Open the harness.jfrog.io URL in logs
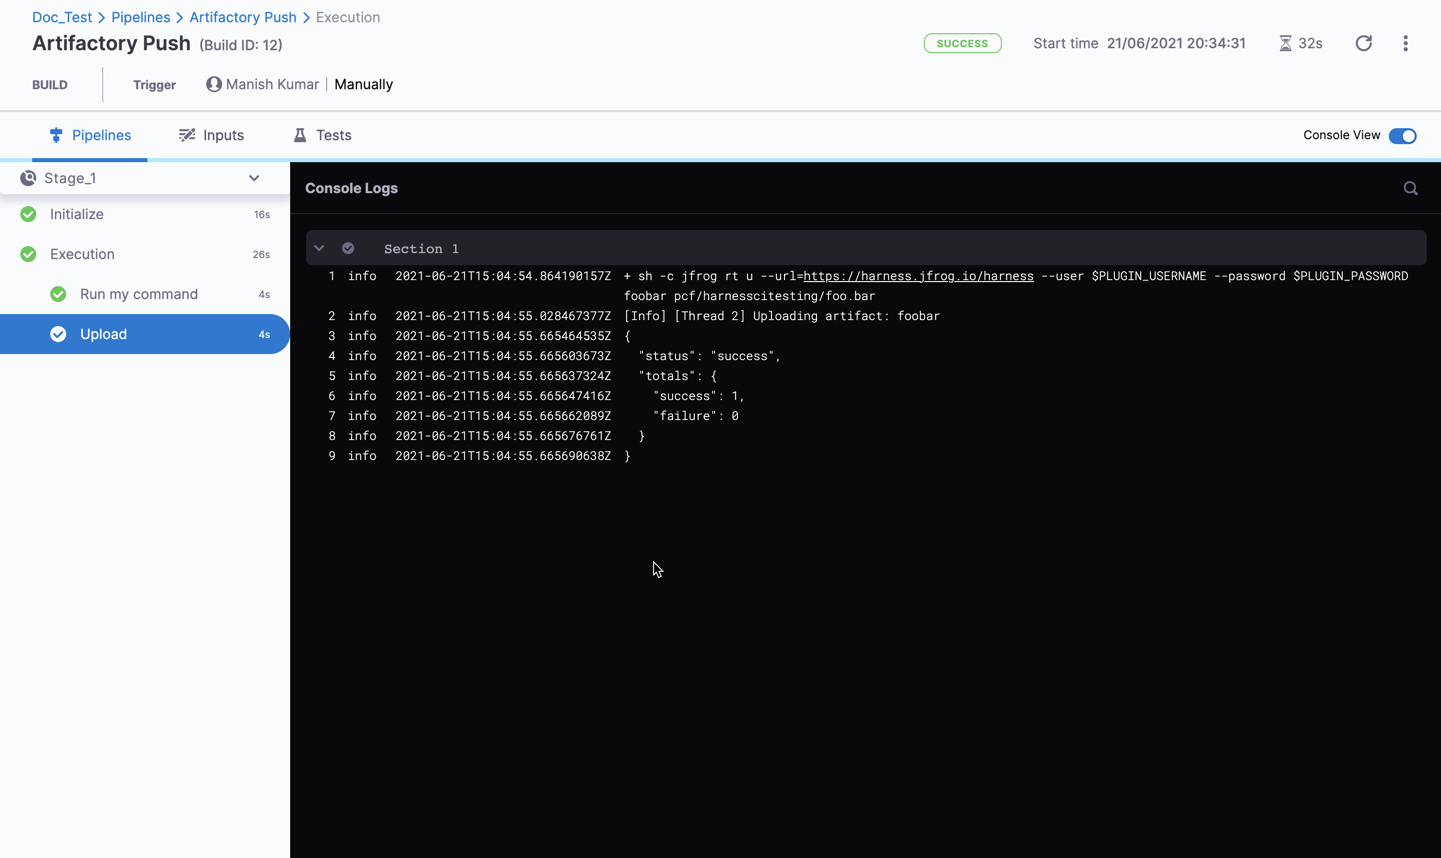 (x=918, y=276)
